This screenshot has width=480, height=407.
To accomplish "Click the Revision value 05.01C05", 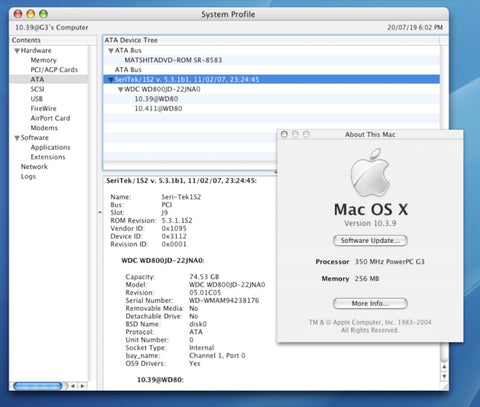I will point(205,293).
